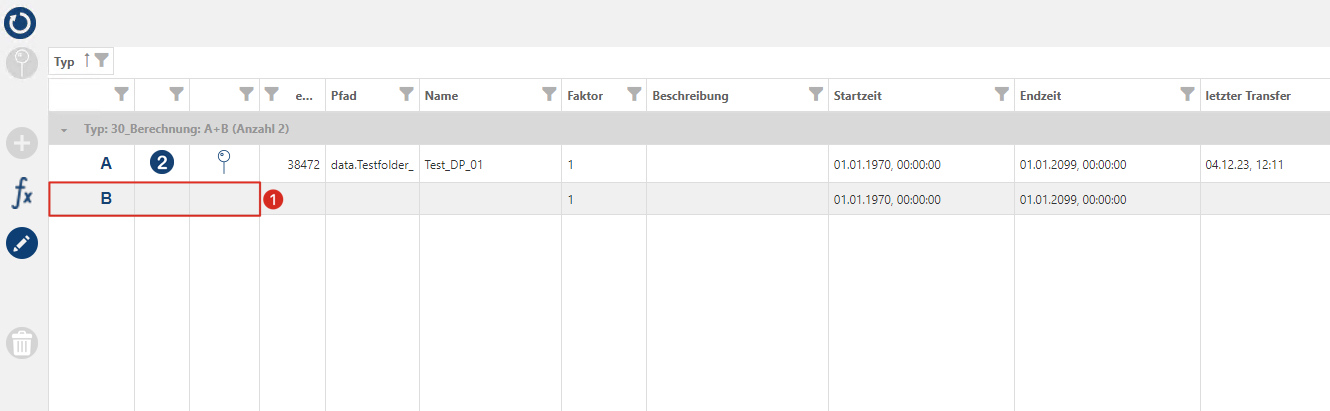Open filter for the Pfad column
Viewport: 1330px width, 411px height.
pyautogui.click(x=406, y=95)
